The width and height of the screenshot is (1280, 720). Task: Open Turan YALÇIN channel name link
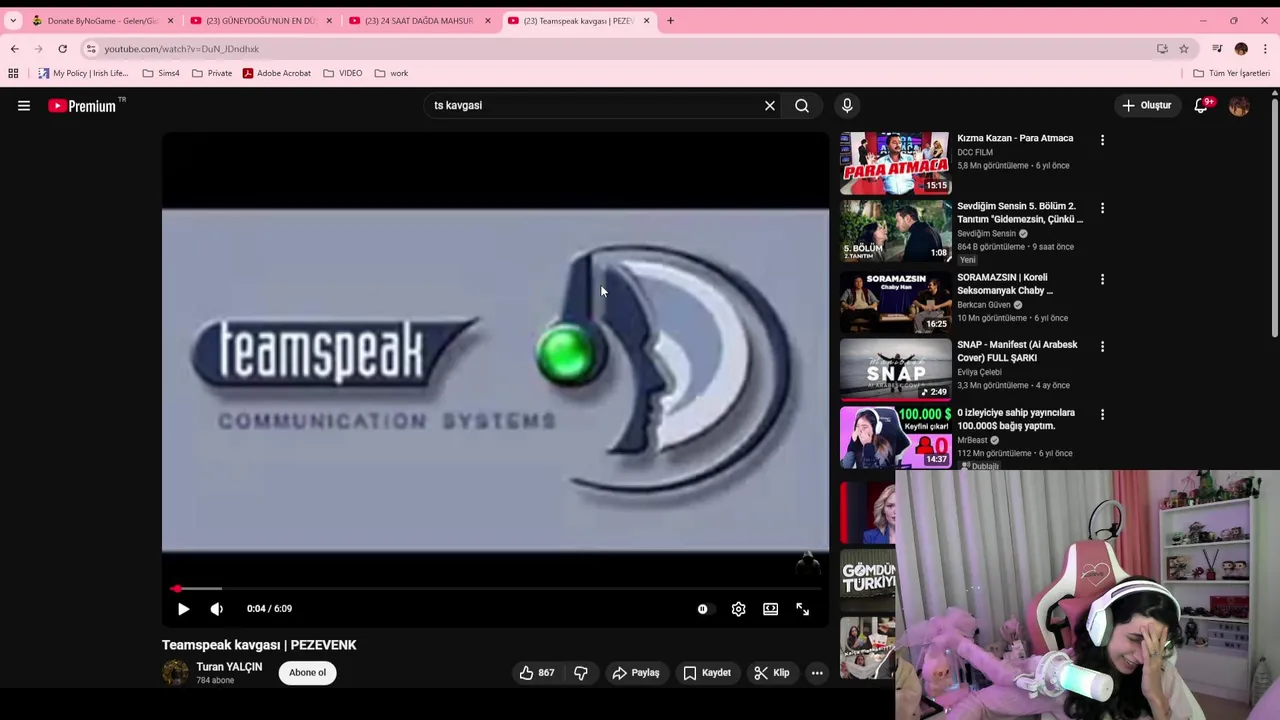coord(229,667)
